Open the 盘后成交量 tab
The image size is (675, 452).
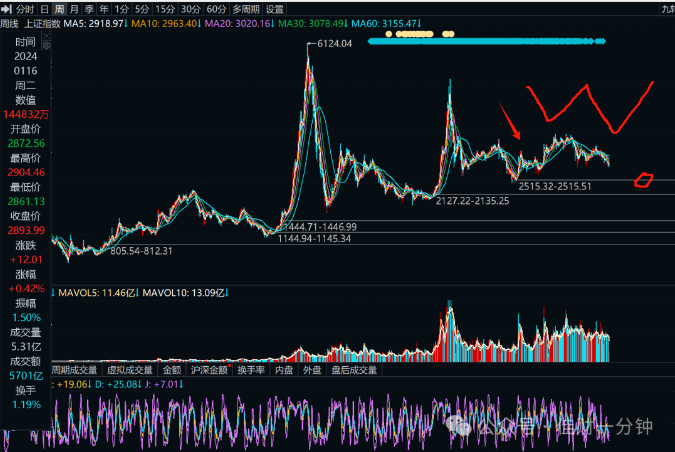354,370
